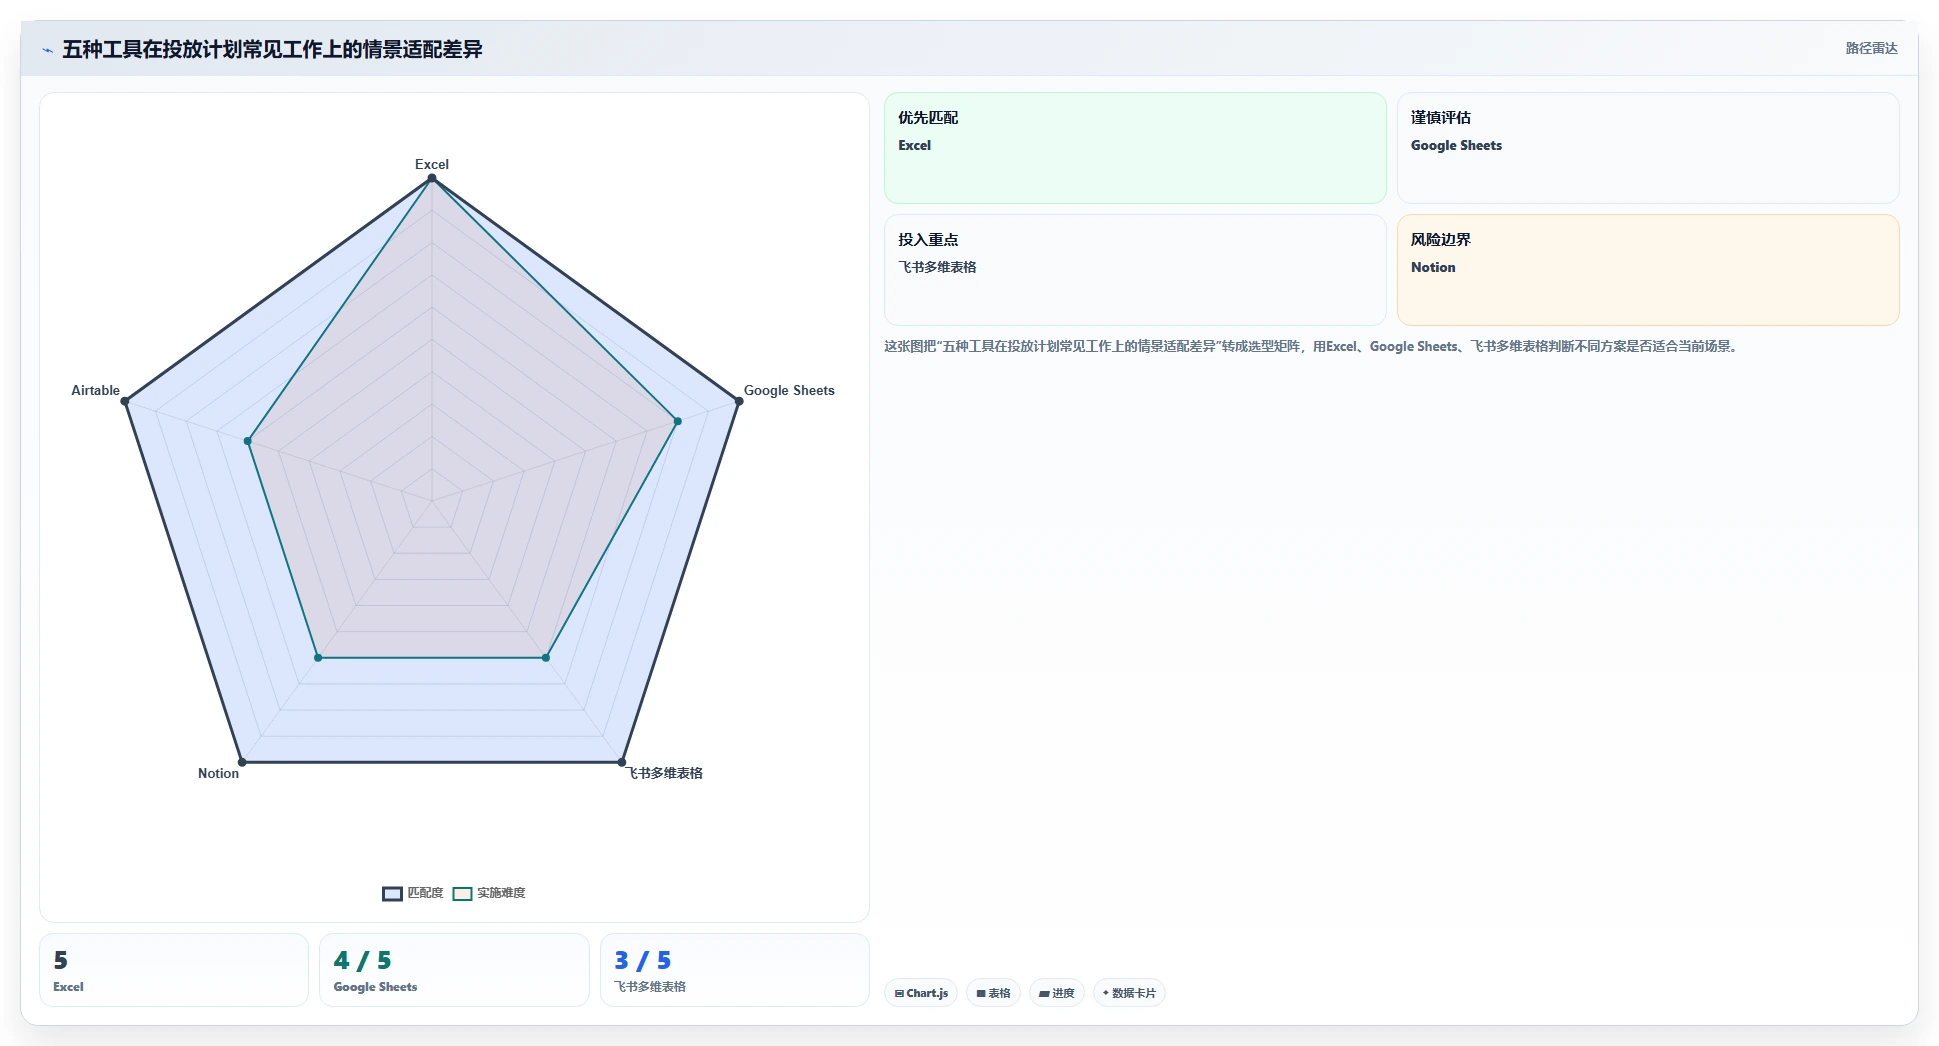Click the title 五种工具在投放计划常见工作上的情景适配差异
The width and height of the screenshot is (1939, 1046).
[x=272, y=49]
